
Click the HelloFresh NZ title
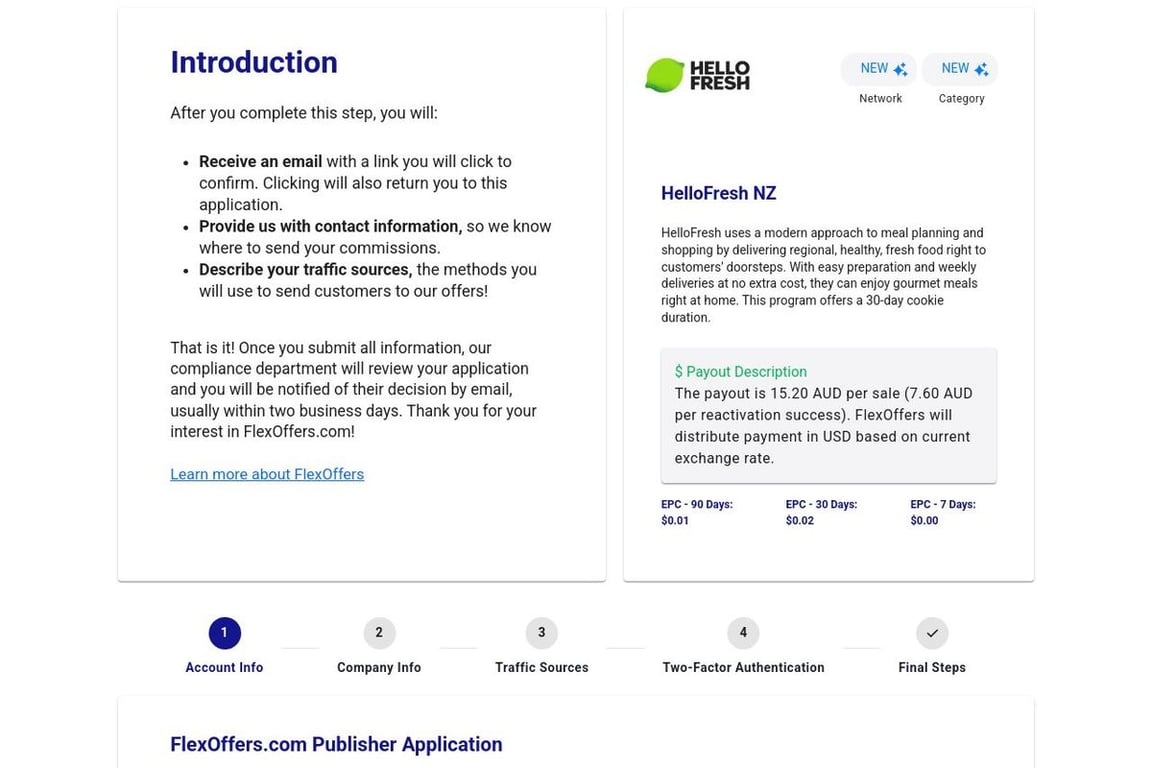719,193
